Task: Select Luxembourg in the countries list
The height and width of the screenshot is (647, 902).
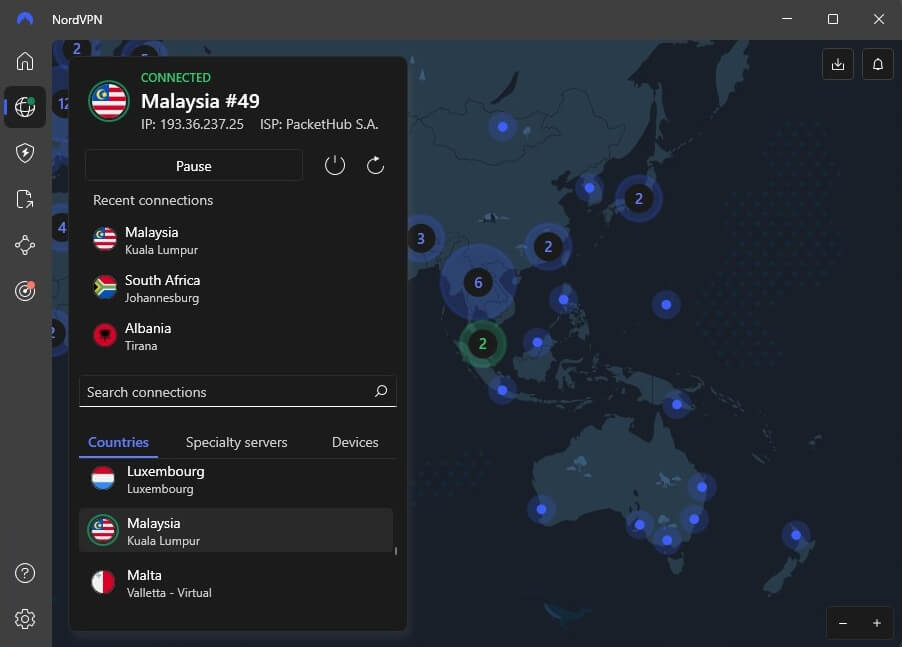Action: (236, 479)
